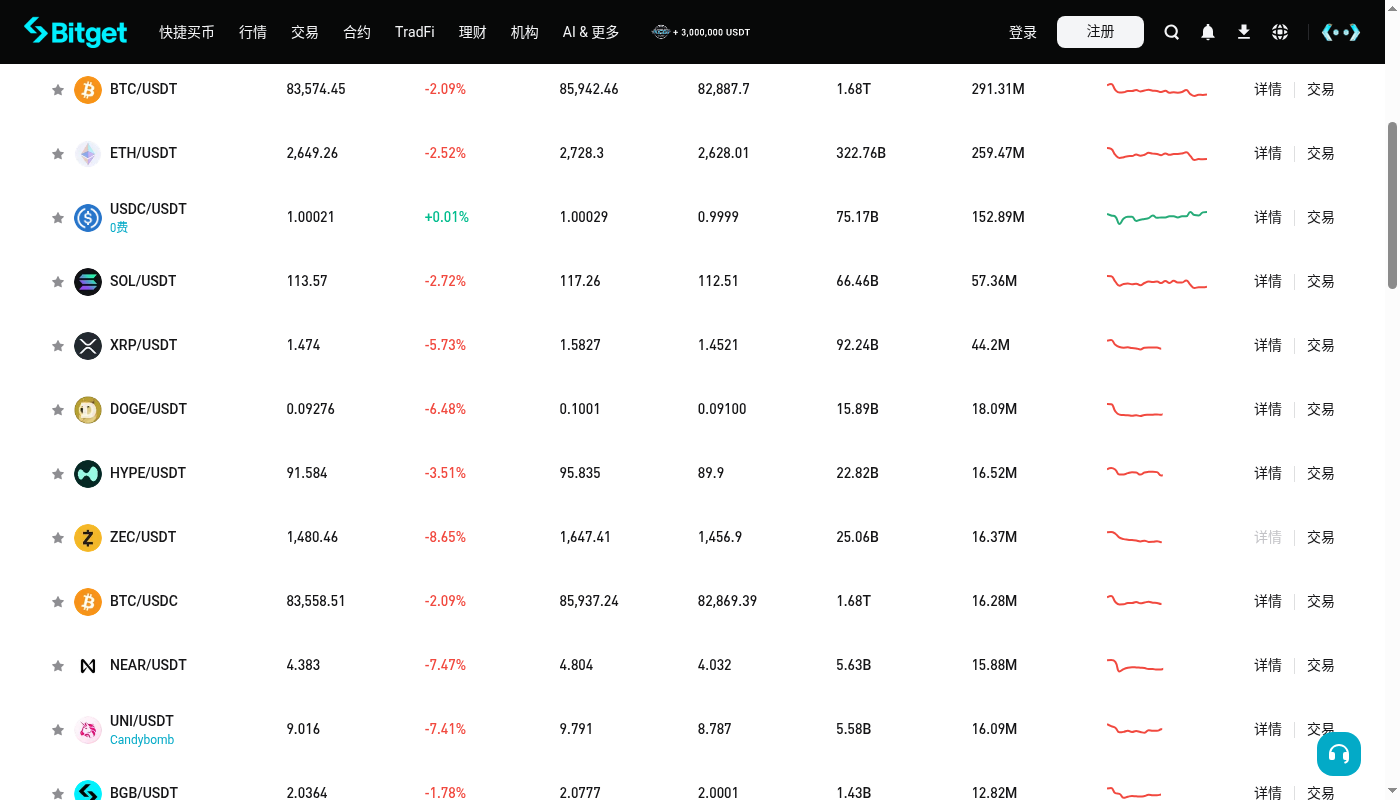Favorite HYPE/USDT with its star
This screenshot has height=800, width=1400.
[58, 474]
